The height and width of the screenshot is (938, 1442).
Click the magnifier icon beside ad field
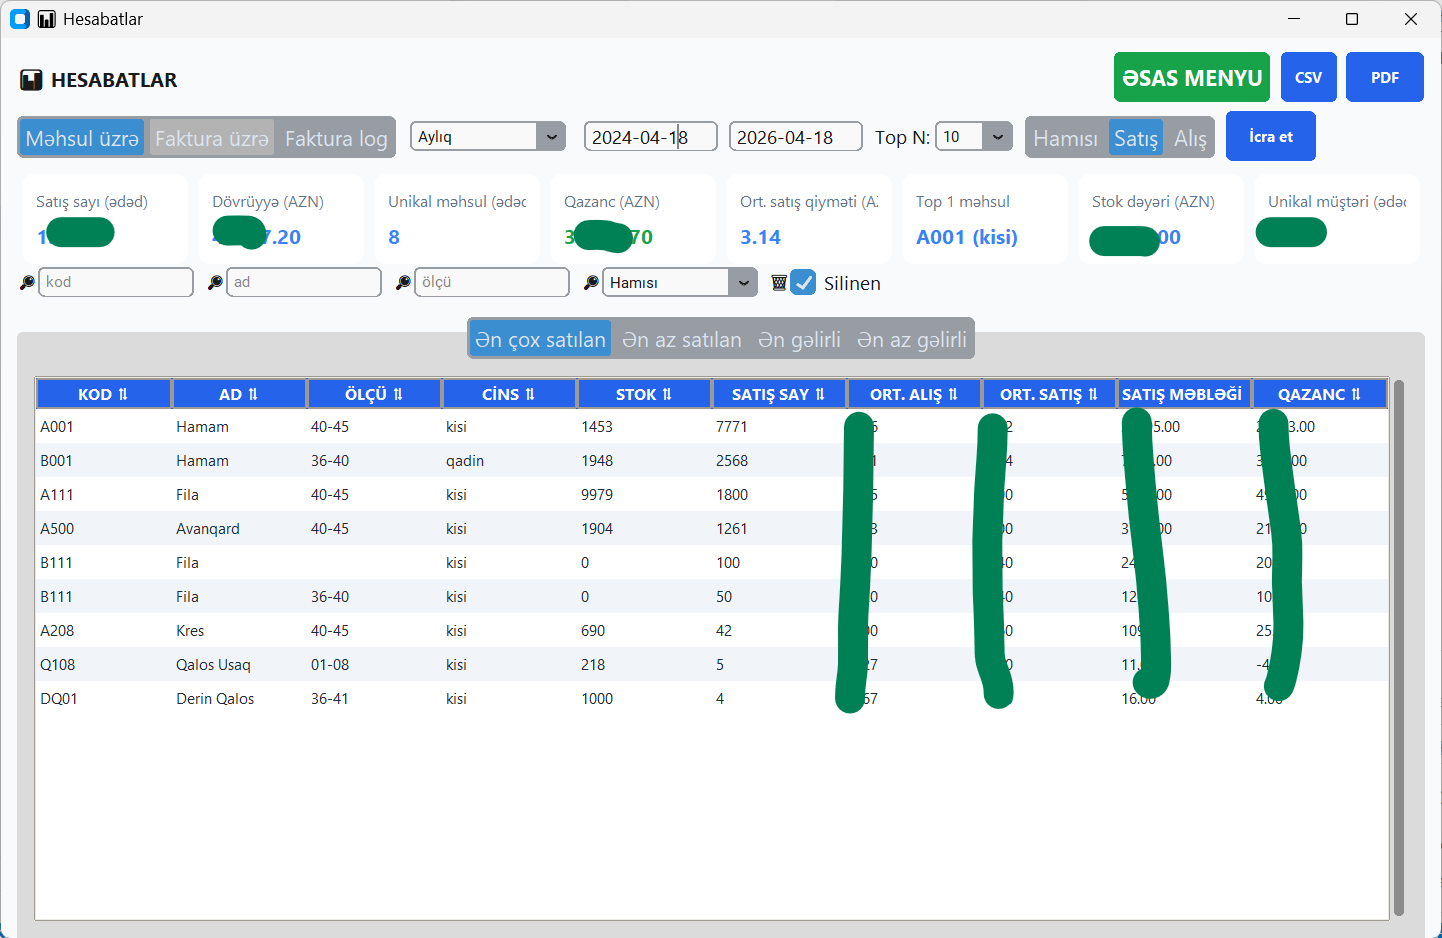click(215, 283)
